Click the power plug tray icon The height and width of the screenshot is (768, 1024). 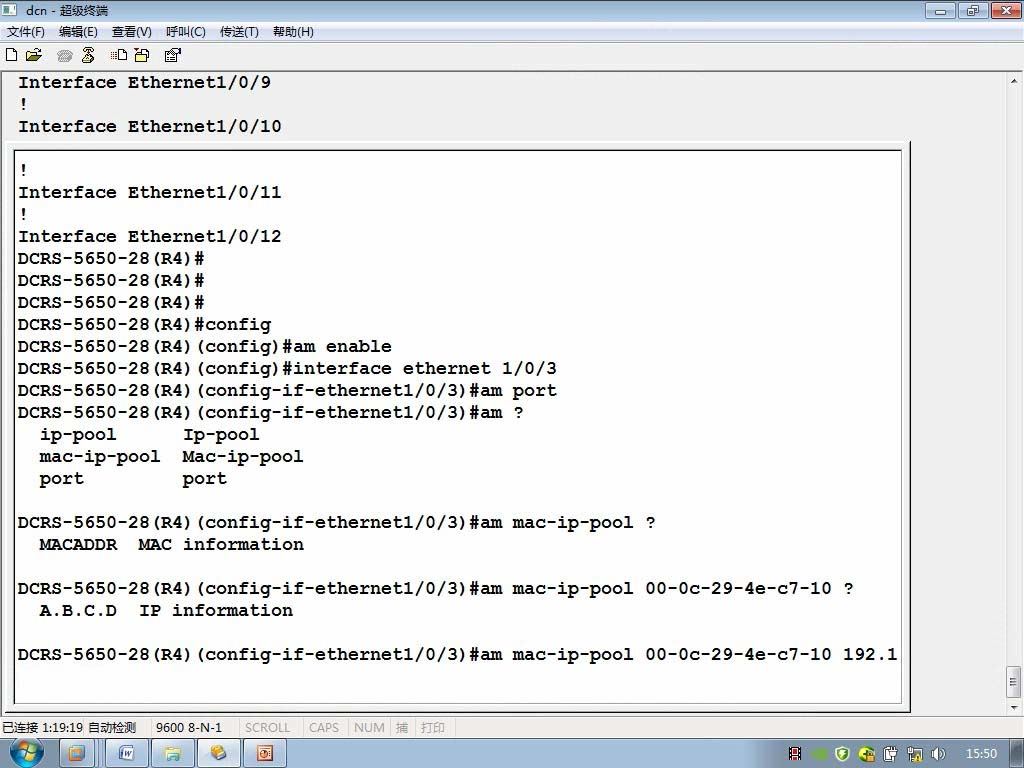point(890,754)
